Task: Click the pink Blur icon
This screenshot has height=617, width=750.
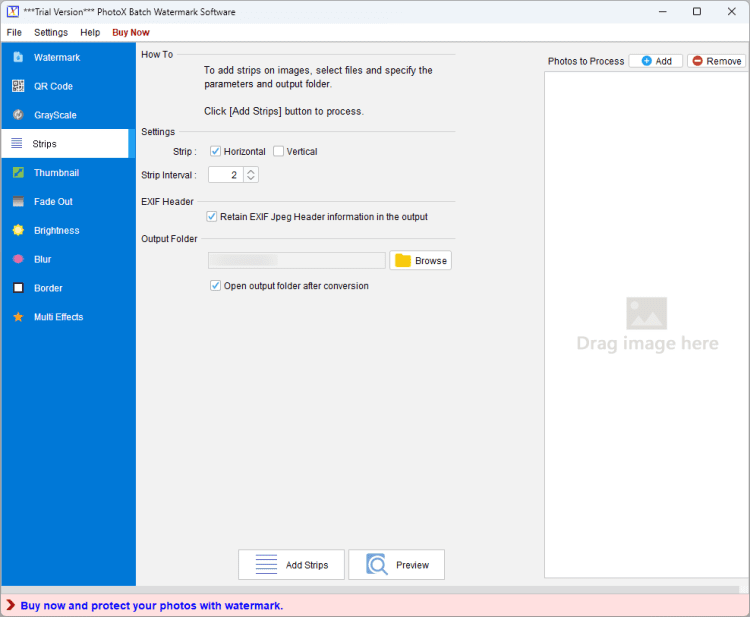Action: 18,259
